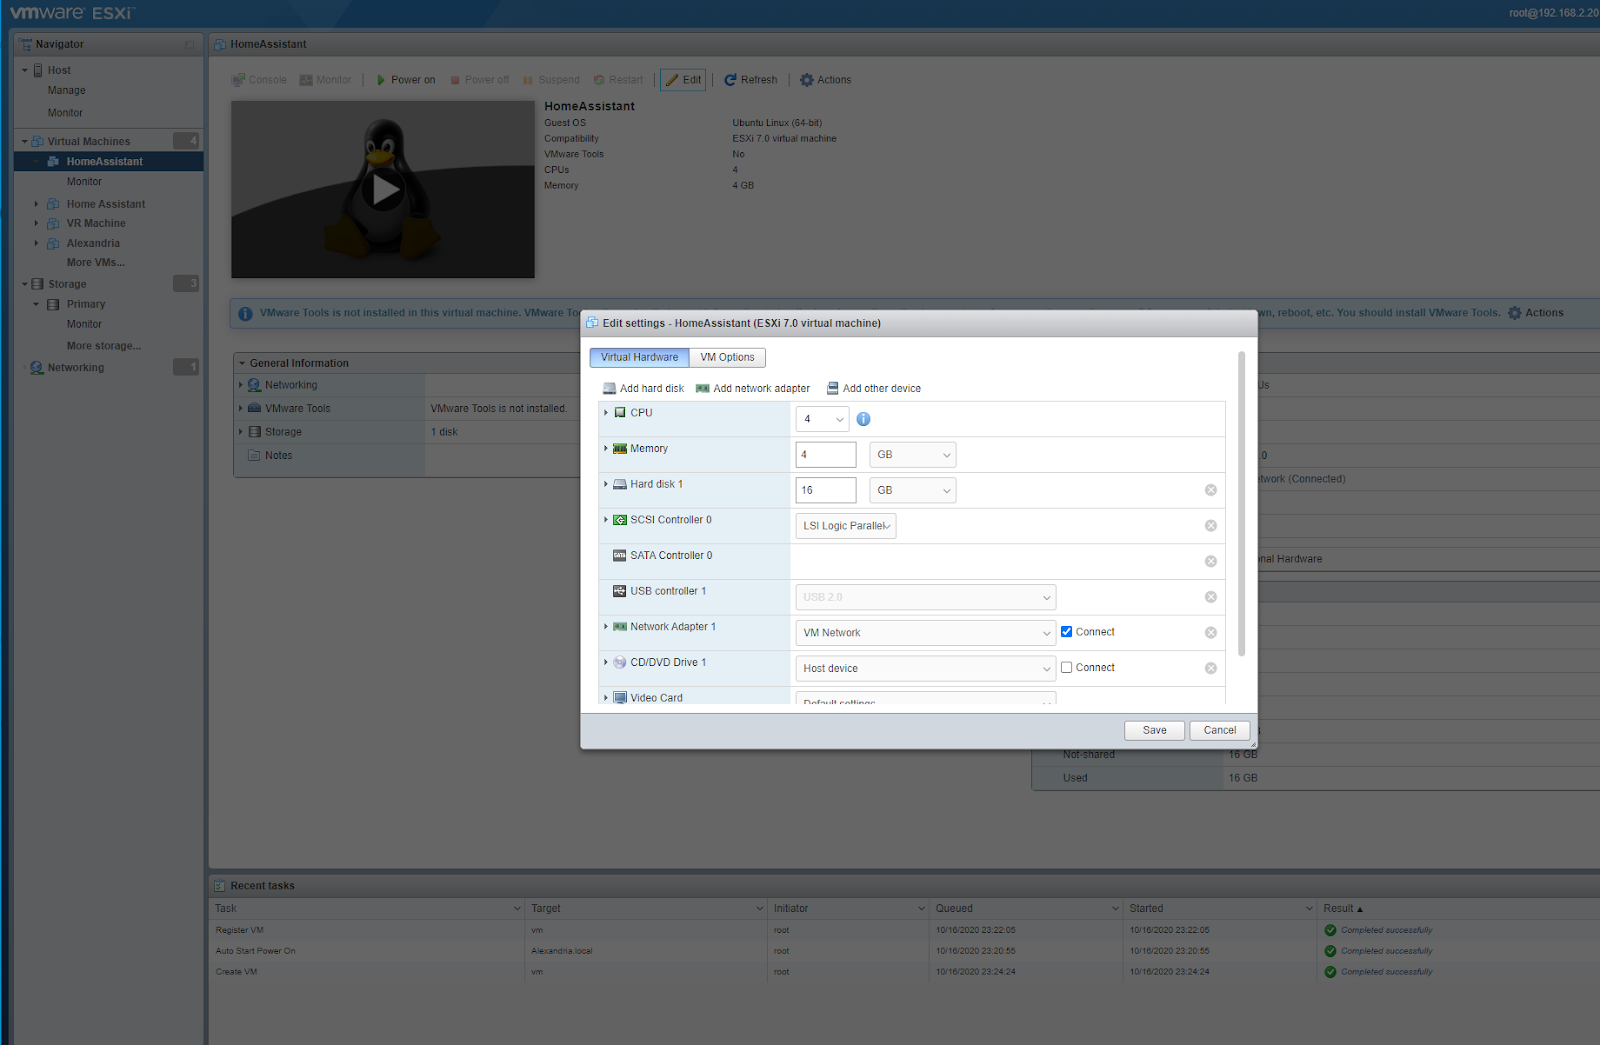Open the More VMs... link

[x=96, y=262]
